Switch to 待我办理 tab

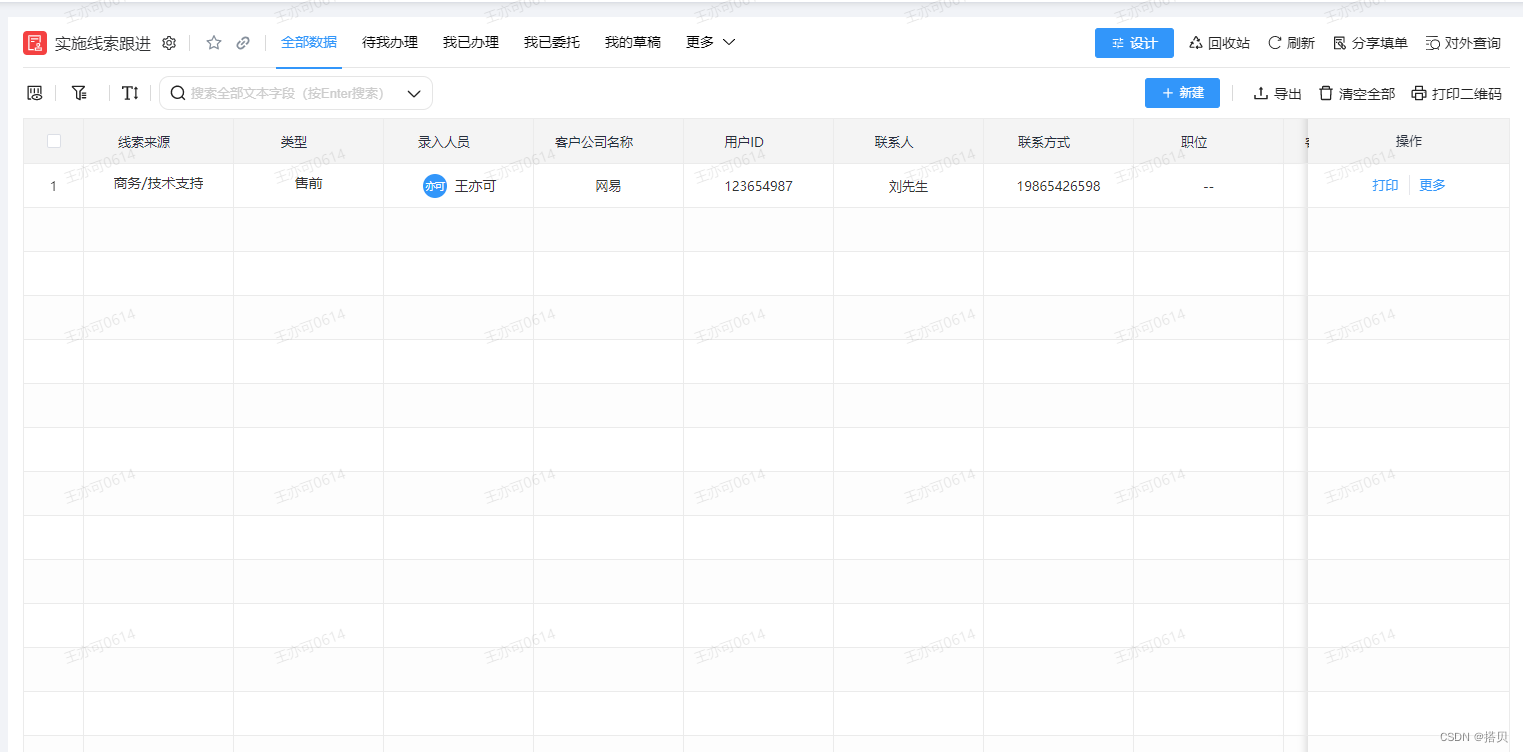coord(390,42)
